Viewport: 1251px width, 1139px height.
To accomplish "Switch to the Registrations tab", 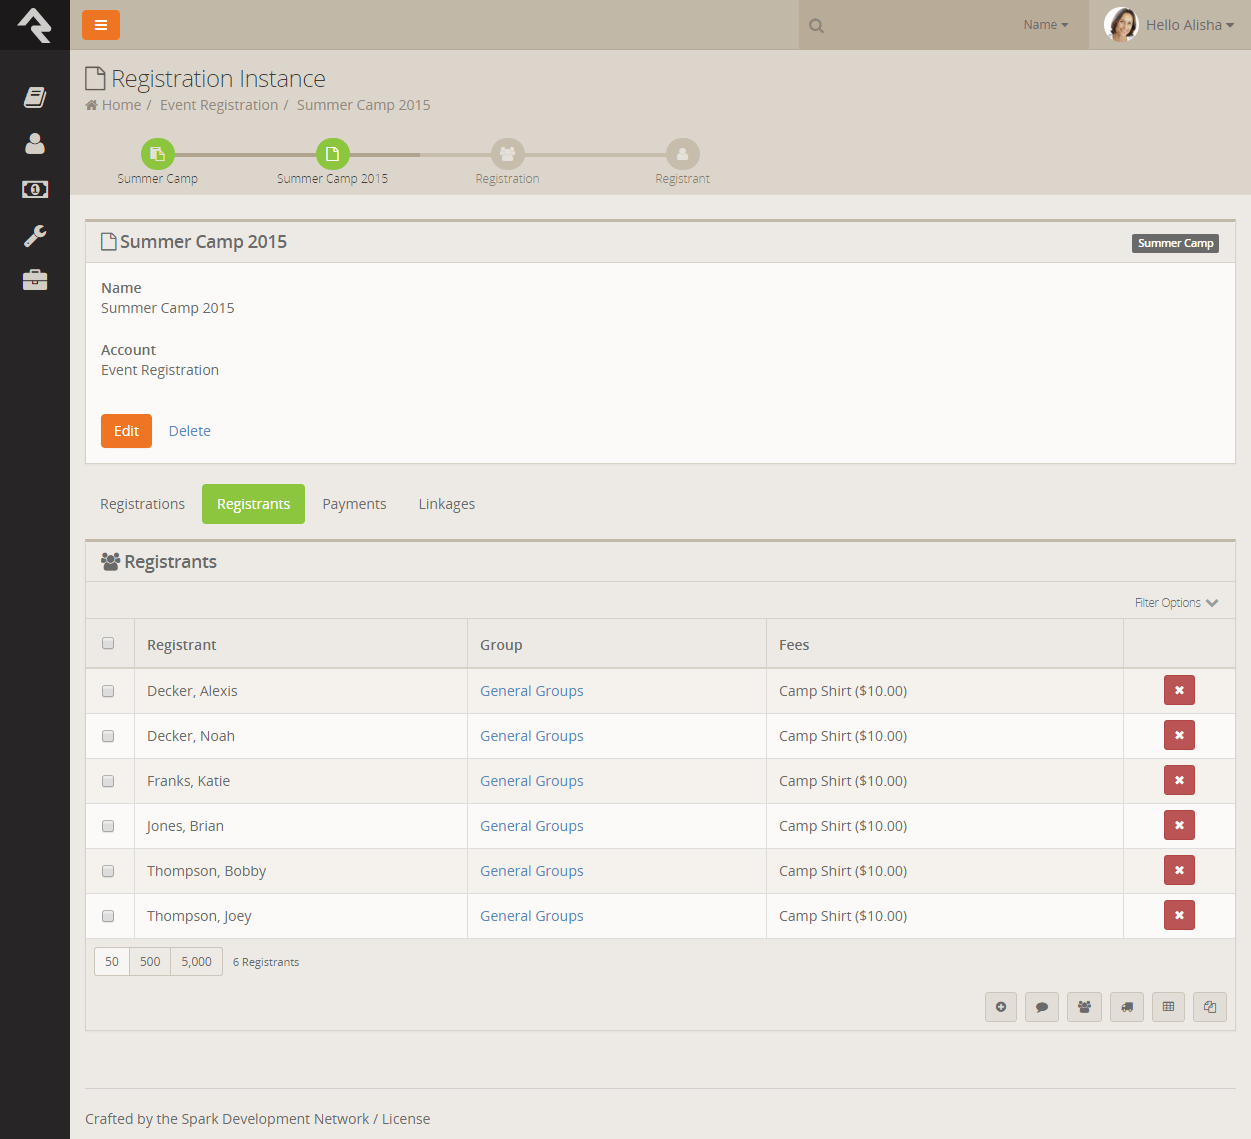I will click(142, 504).
